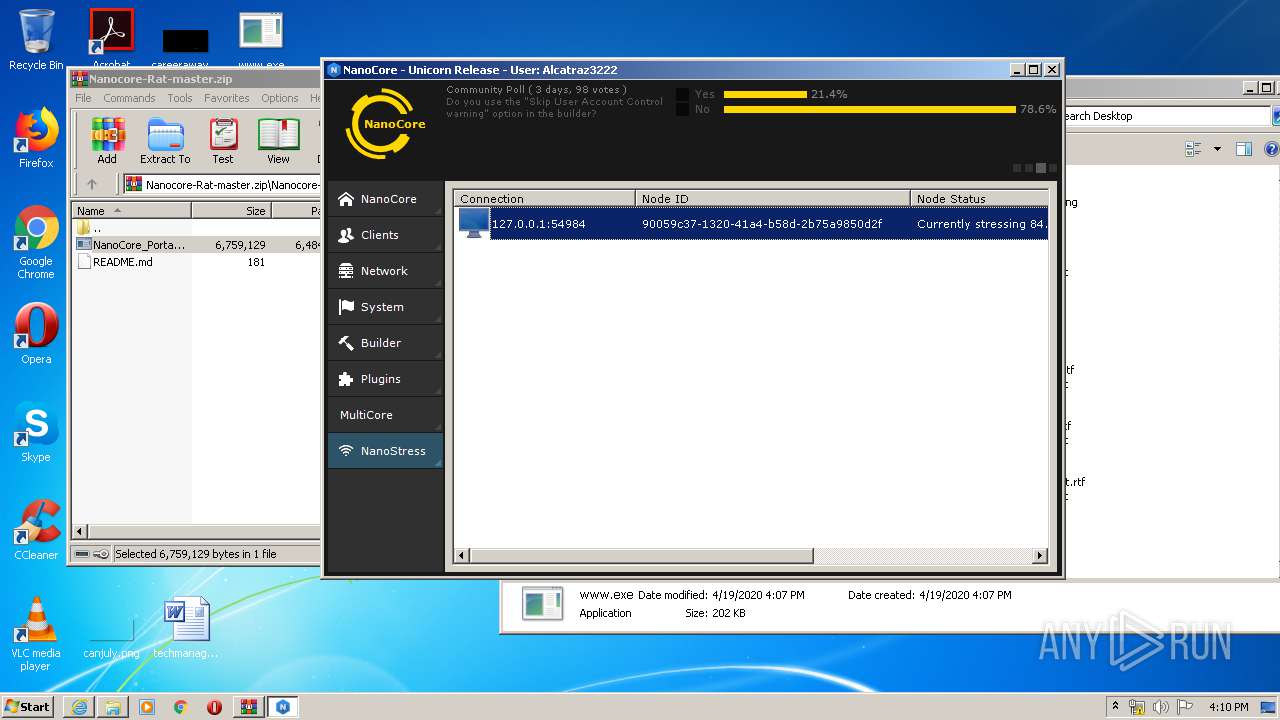1280x720 pixels.
Task: Click the left scroll arrow of client list
Action: [462, 555]
